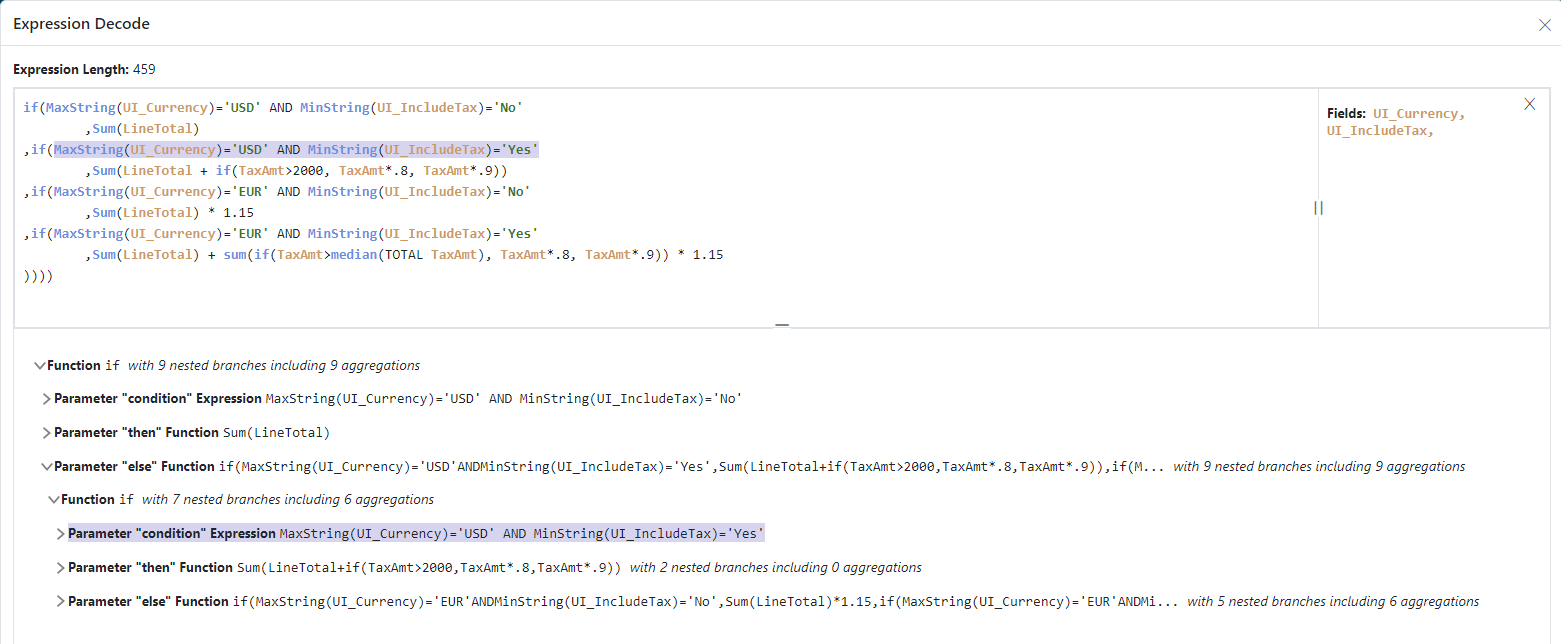Select the Sum(LineTotal) "then" row text
The image size is (1561, 644).
191,433
